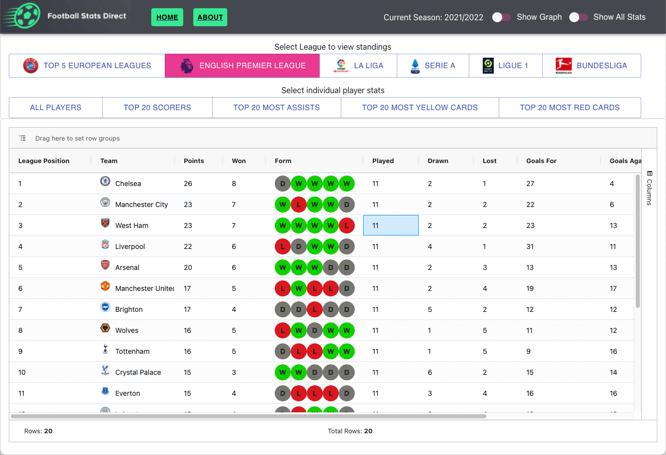Click the Liverpool club crest
This screenshot has height=455, width=666.
(x=105, y=244)
